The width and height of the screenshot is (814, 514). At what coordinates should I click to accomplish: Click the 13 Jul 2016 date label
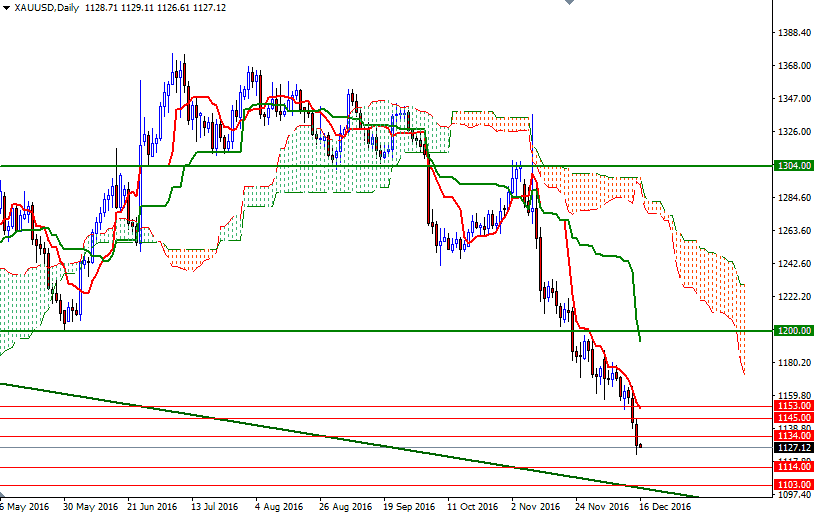[217, 506]
